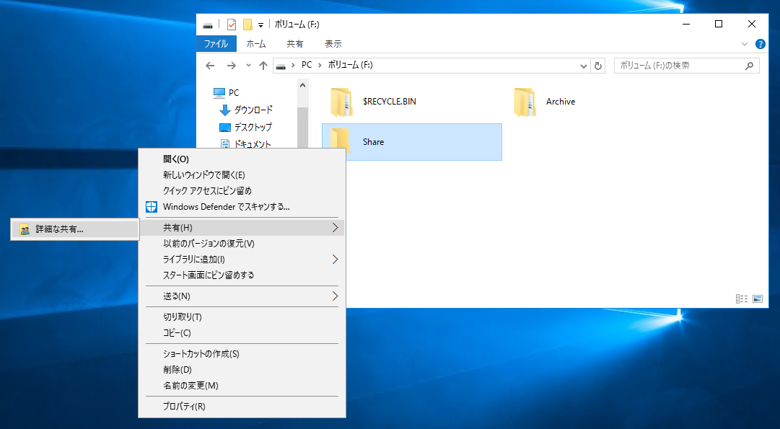
Task: Open the address bar history dropdown
Action: (584, 66)
